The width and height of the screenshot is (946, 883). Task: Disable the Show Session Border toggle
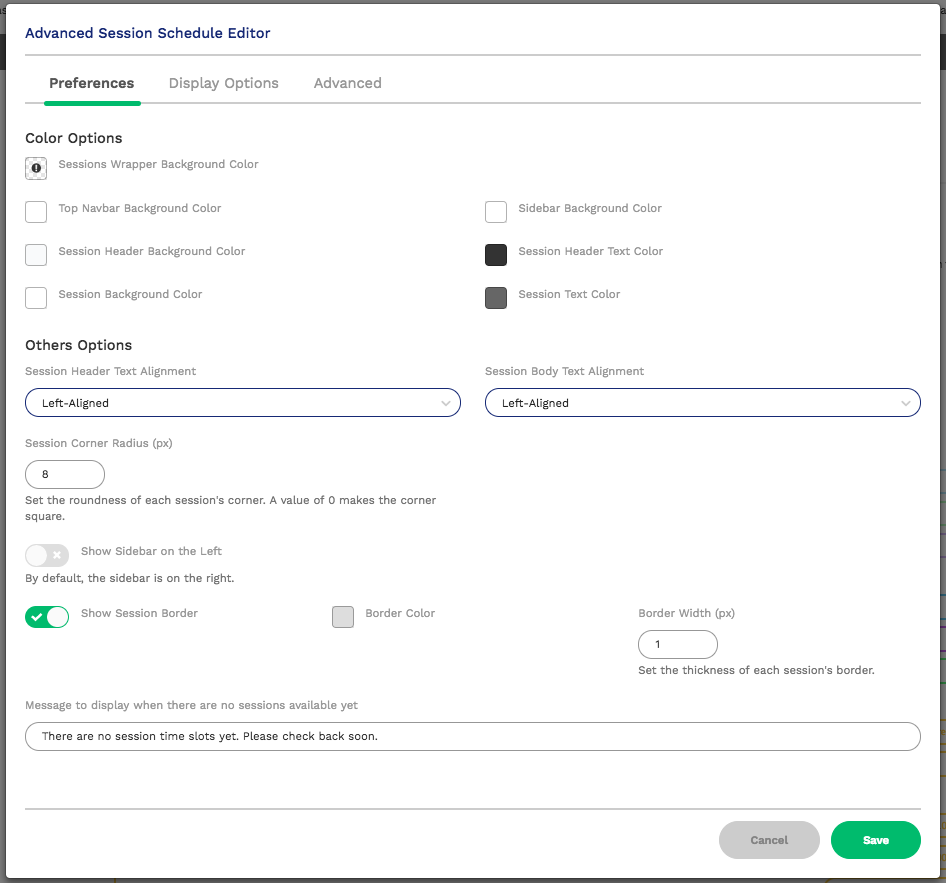[x=47, y=617]
